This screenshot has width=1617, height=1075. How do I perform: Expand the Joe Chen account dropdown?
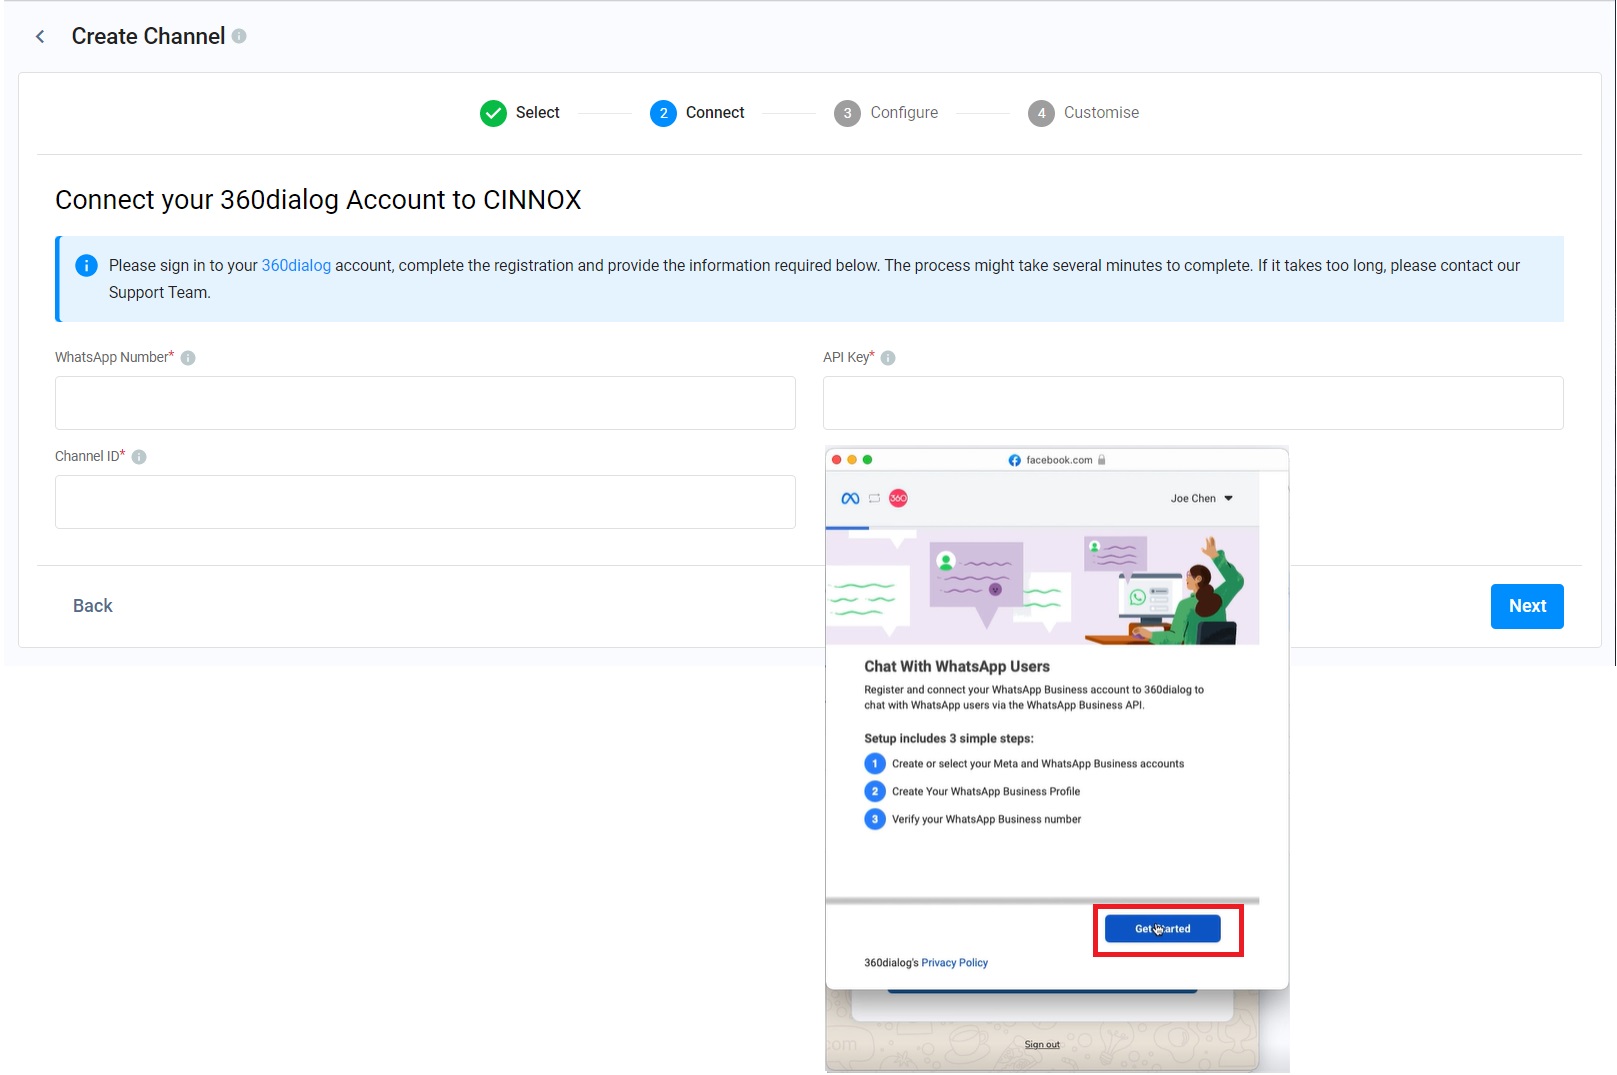click(1202, 498)
